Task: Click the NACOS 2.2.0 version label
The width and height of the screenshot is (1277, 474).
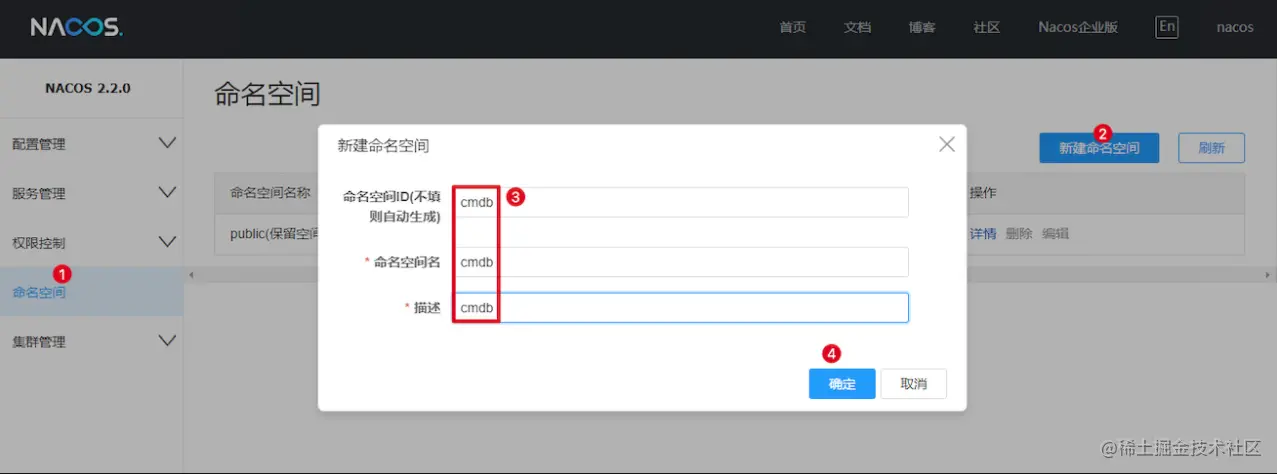Action: coord(88,88)
